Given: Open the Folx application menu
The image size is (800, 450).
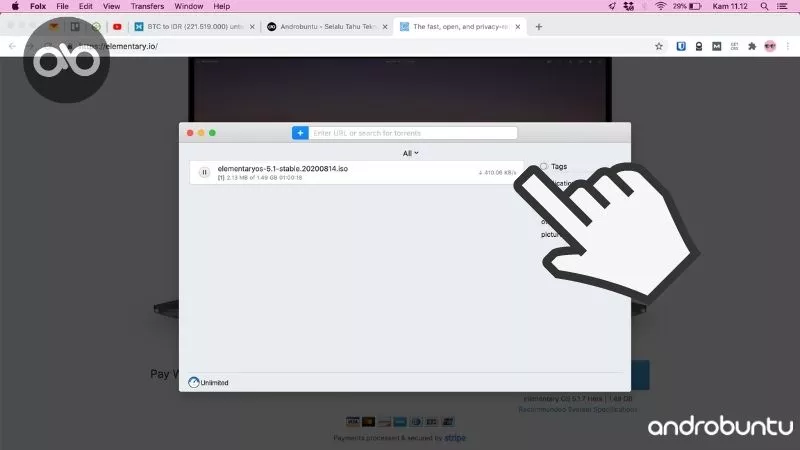Looking at the screenshot, I should 38,6.
